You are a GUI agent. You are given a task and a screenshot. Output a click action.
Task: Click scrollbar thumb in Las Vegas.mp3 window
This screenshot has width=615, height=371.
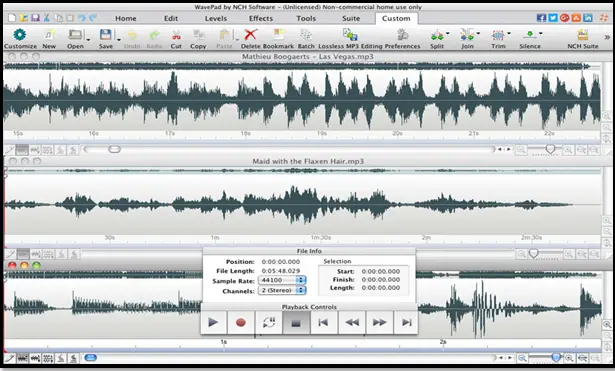point(114,149)
